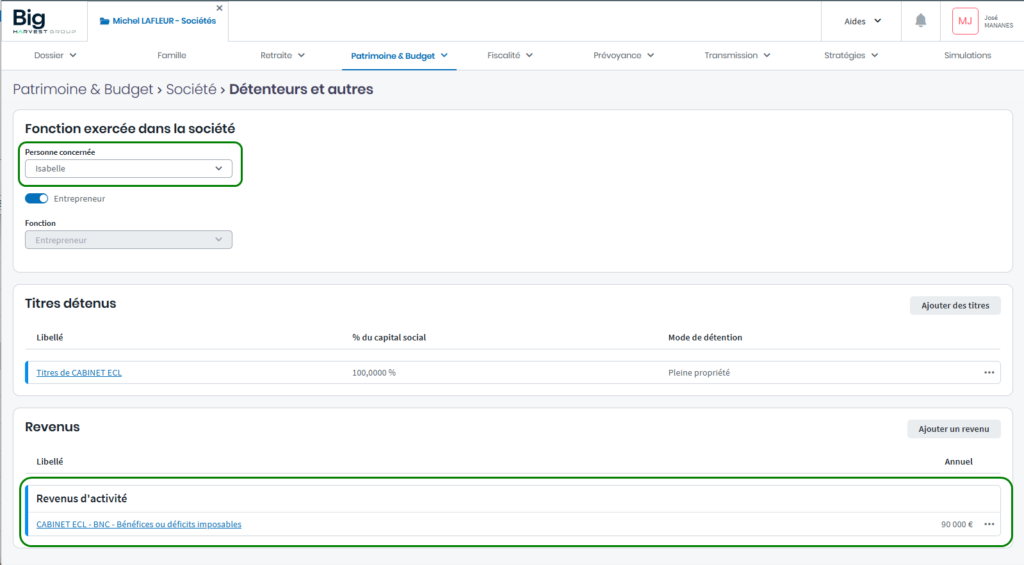Open three-dot menu for Titres de CABINET ECL
The image size is (1024, 565).
pyautogui.click(x=989, y=372)
